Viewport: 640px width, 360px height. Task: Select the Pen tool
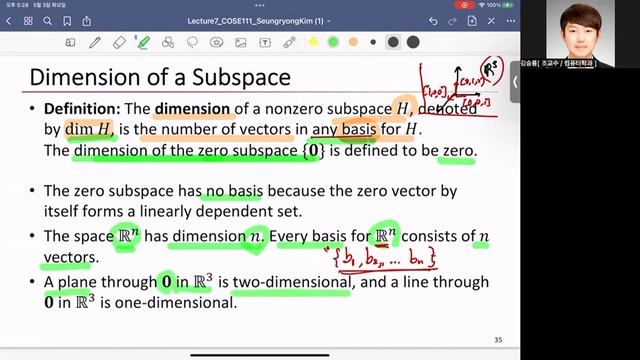(95, 42)
